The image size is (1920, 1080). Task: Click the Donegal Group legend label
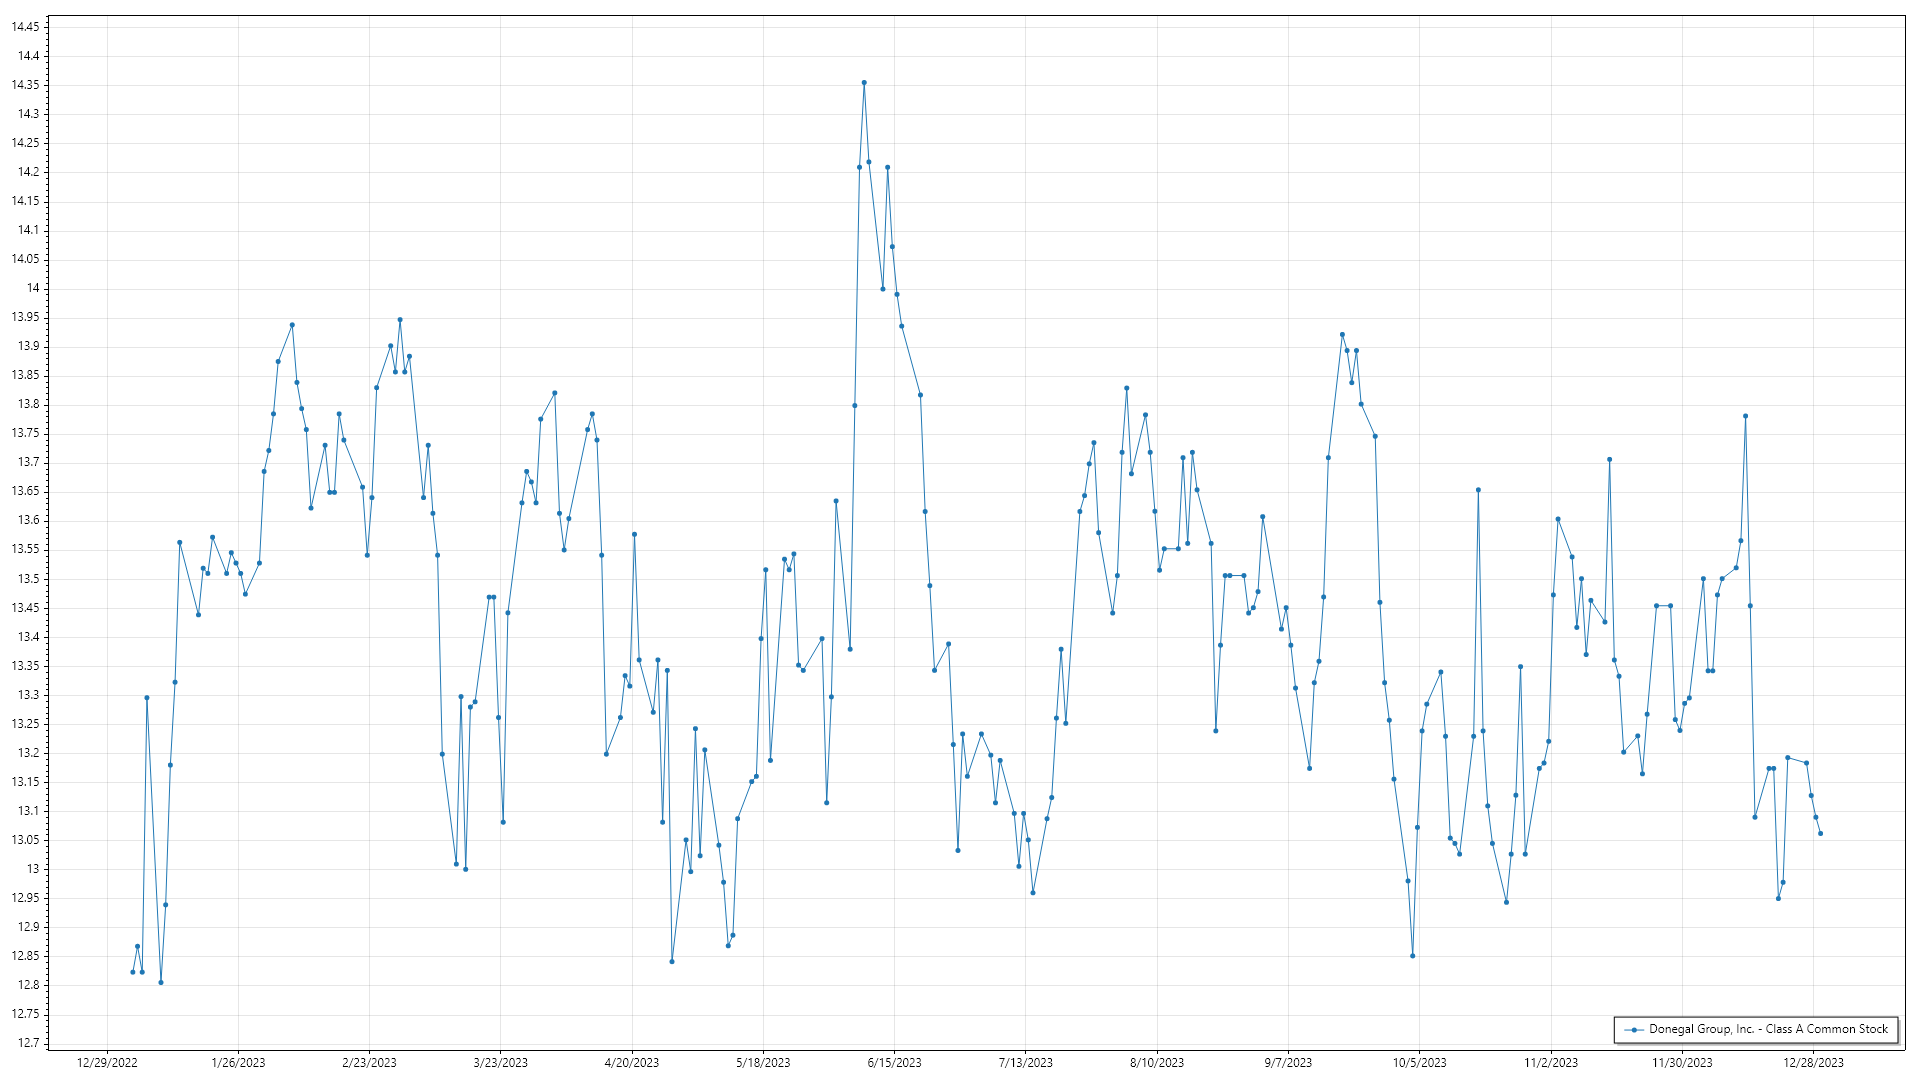(x=1768, y=1029)
